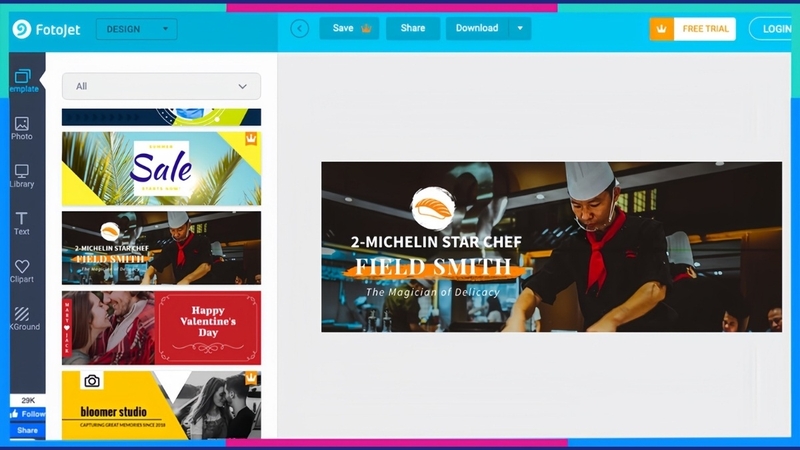800x450 pixels.
Task: Download the banner design
Action: tap(477, 29)
